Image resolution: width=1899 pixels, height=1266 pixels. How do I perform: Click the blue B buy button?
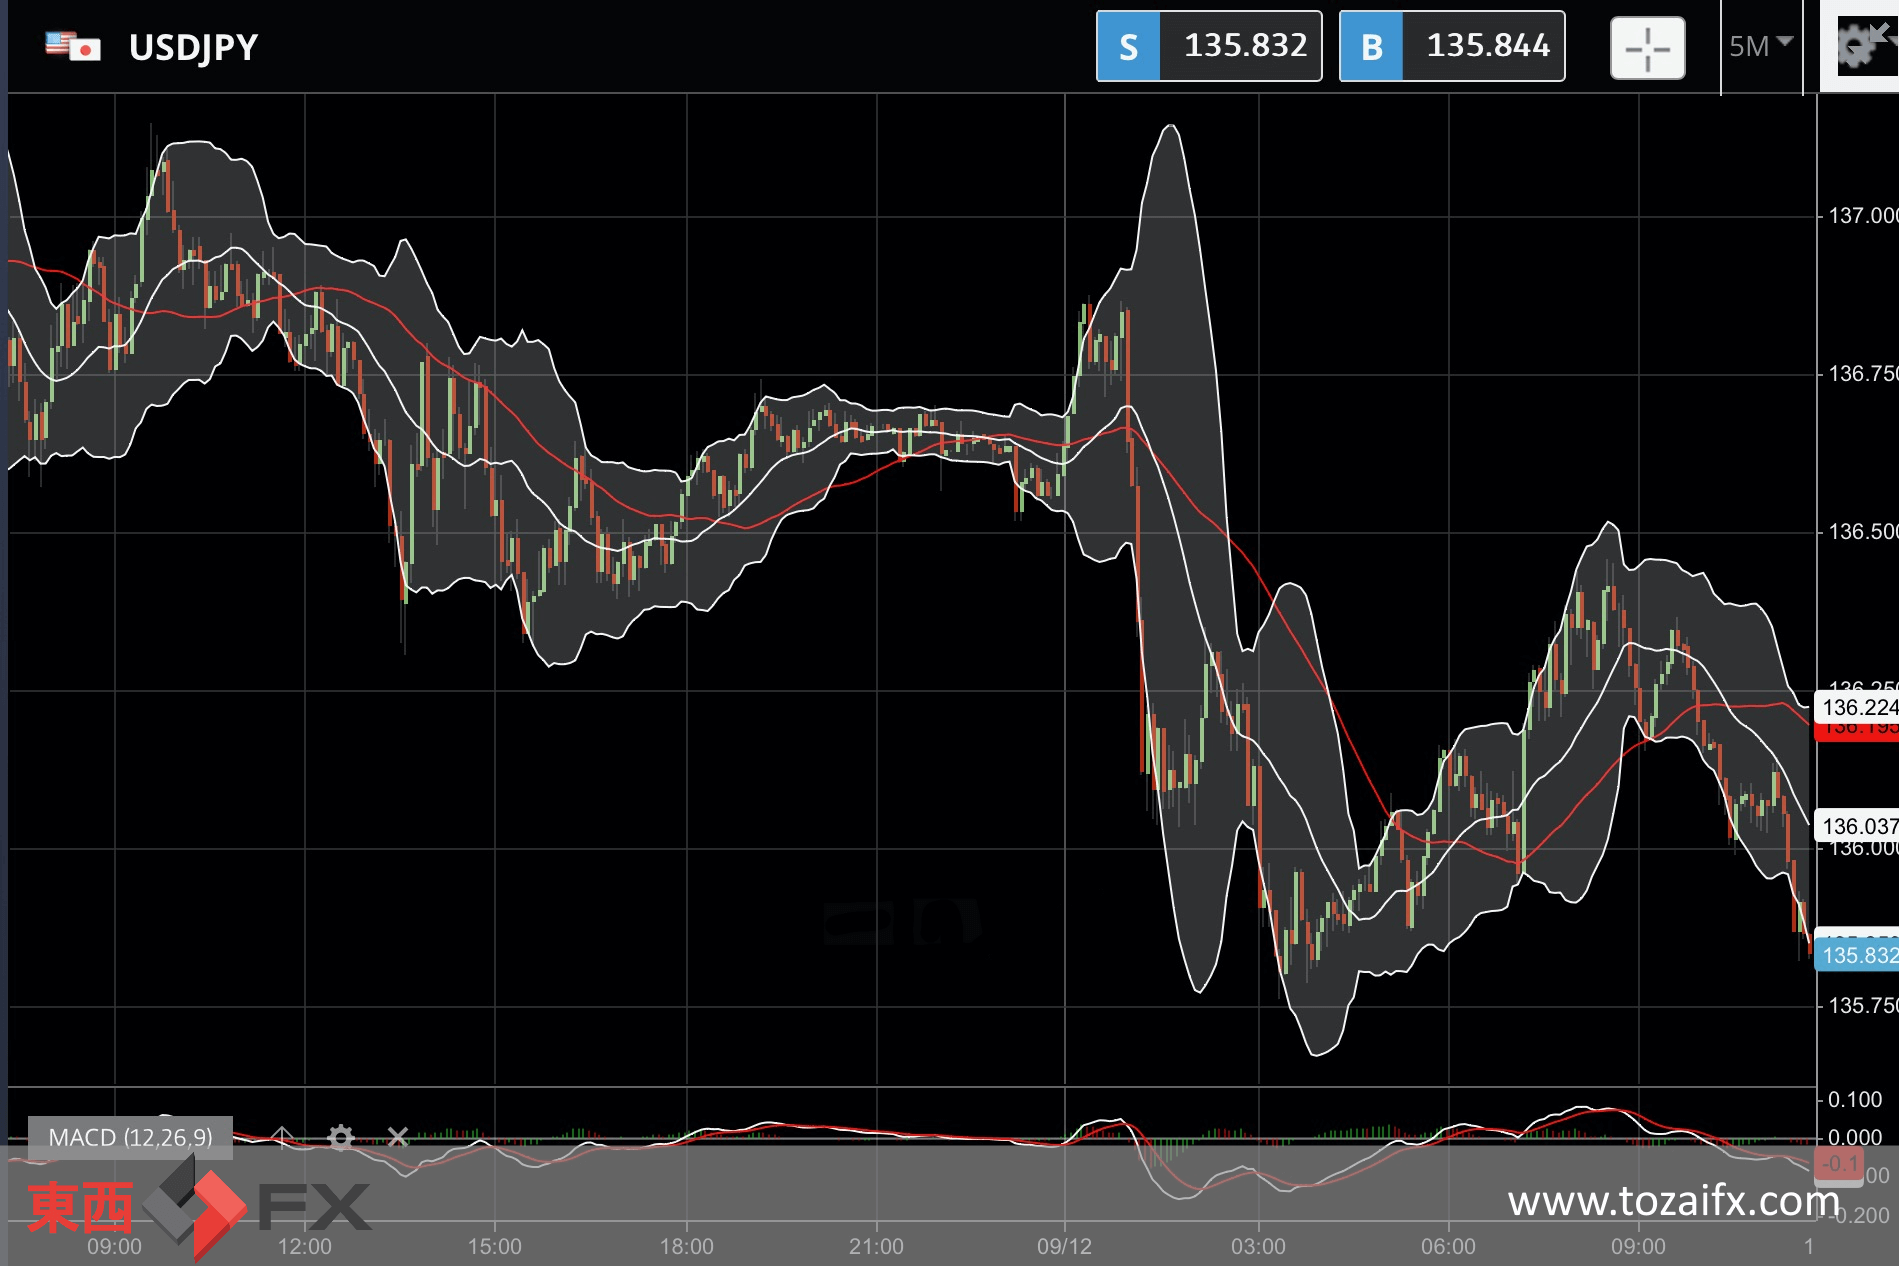coord(1371,47)
